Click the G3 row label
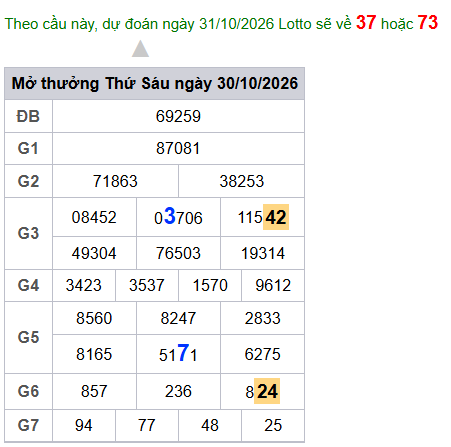This screenshot has width=451, height=447. coord(28,233)
